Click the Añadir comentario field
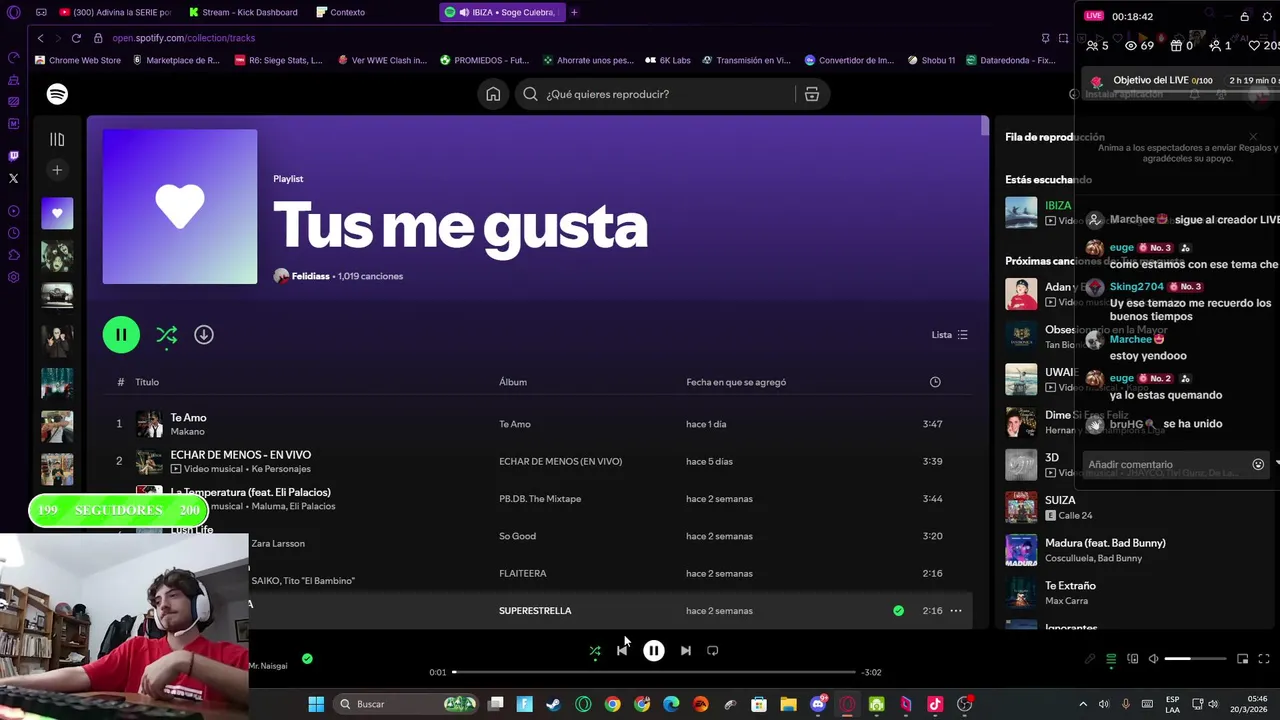Image resolution: width=1280 pixels, height=720 pixels. 1165,464
